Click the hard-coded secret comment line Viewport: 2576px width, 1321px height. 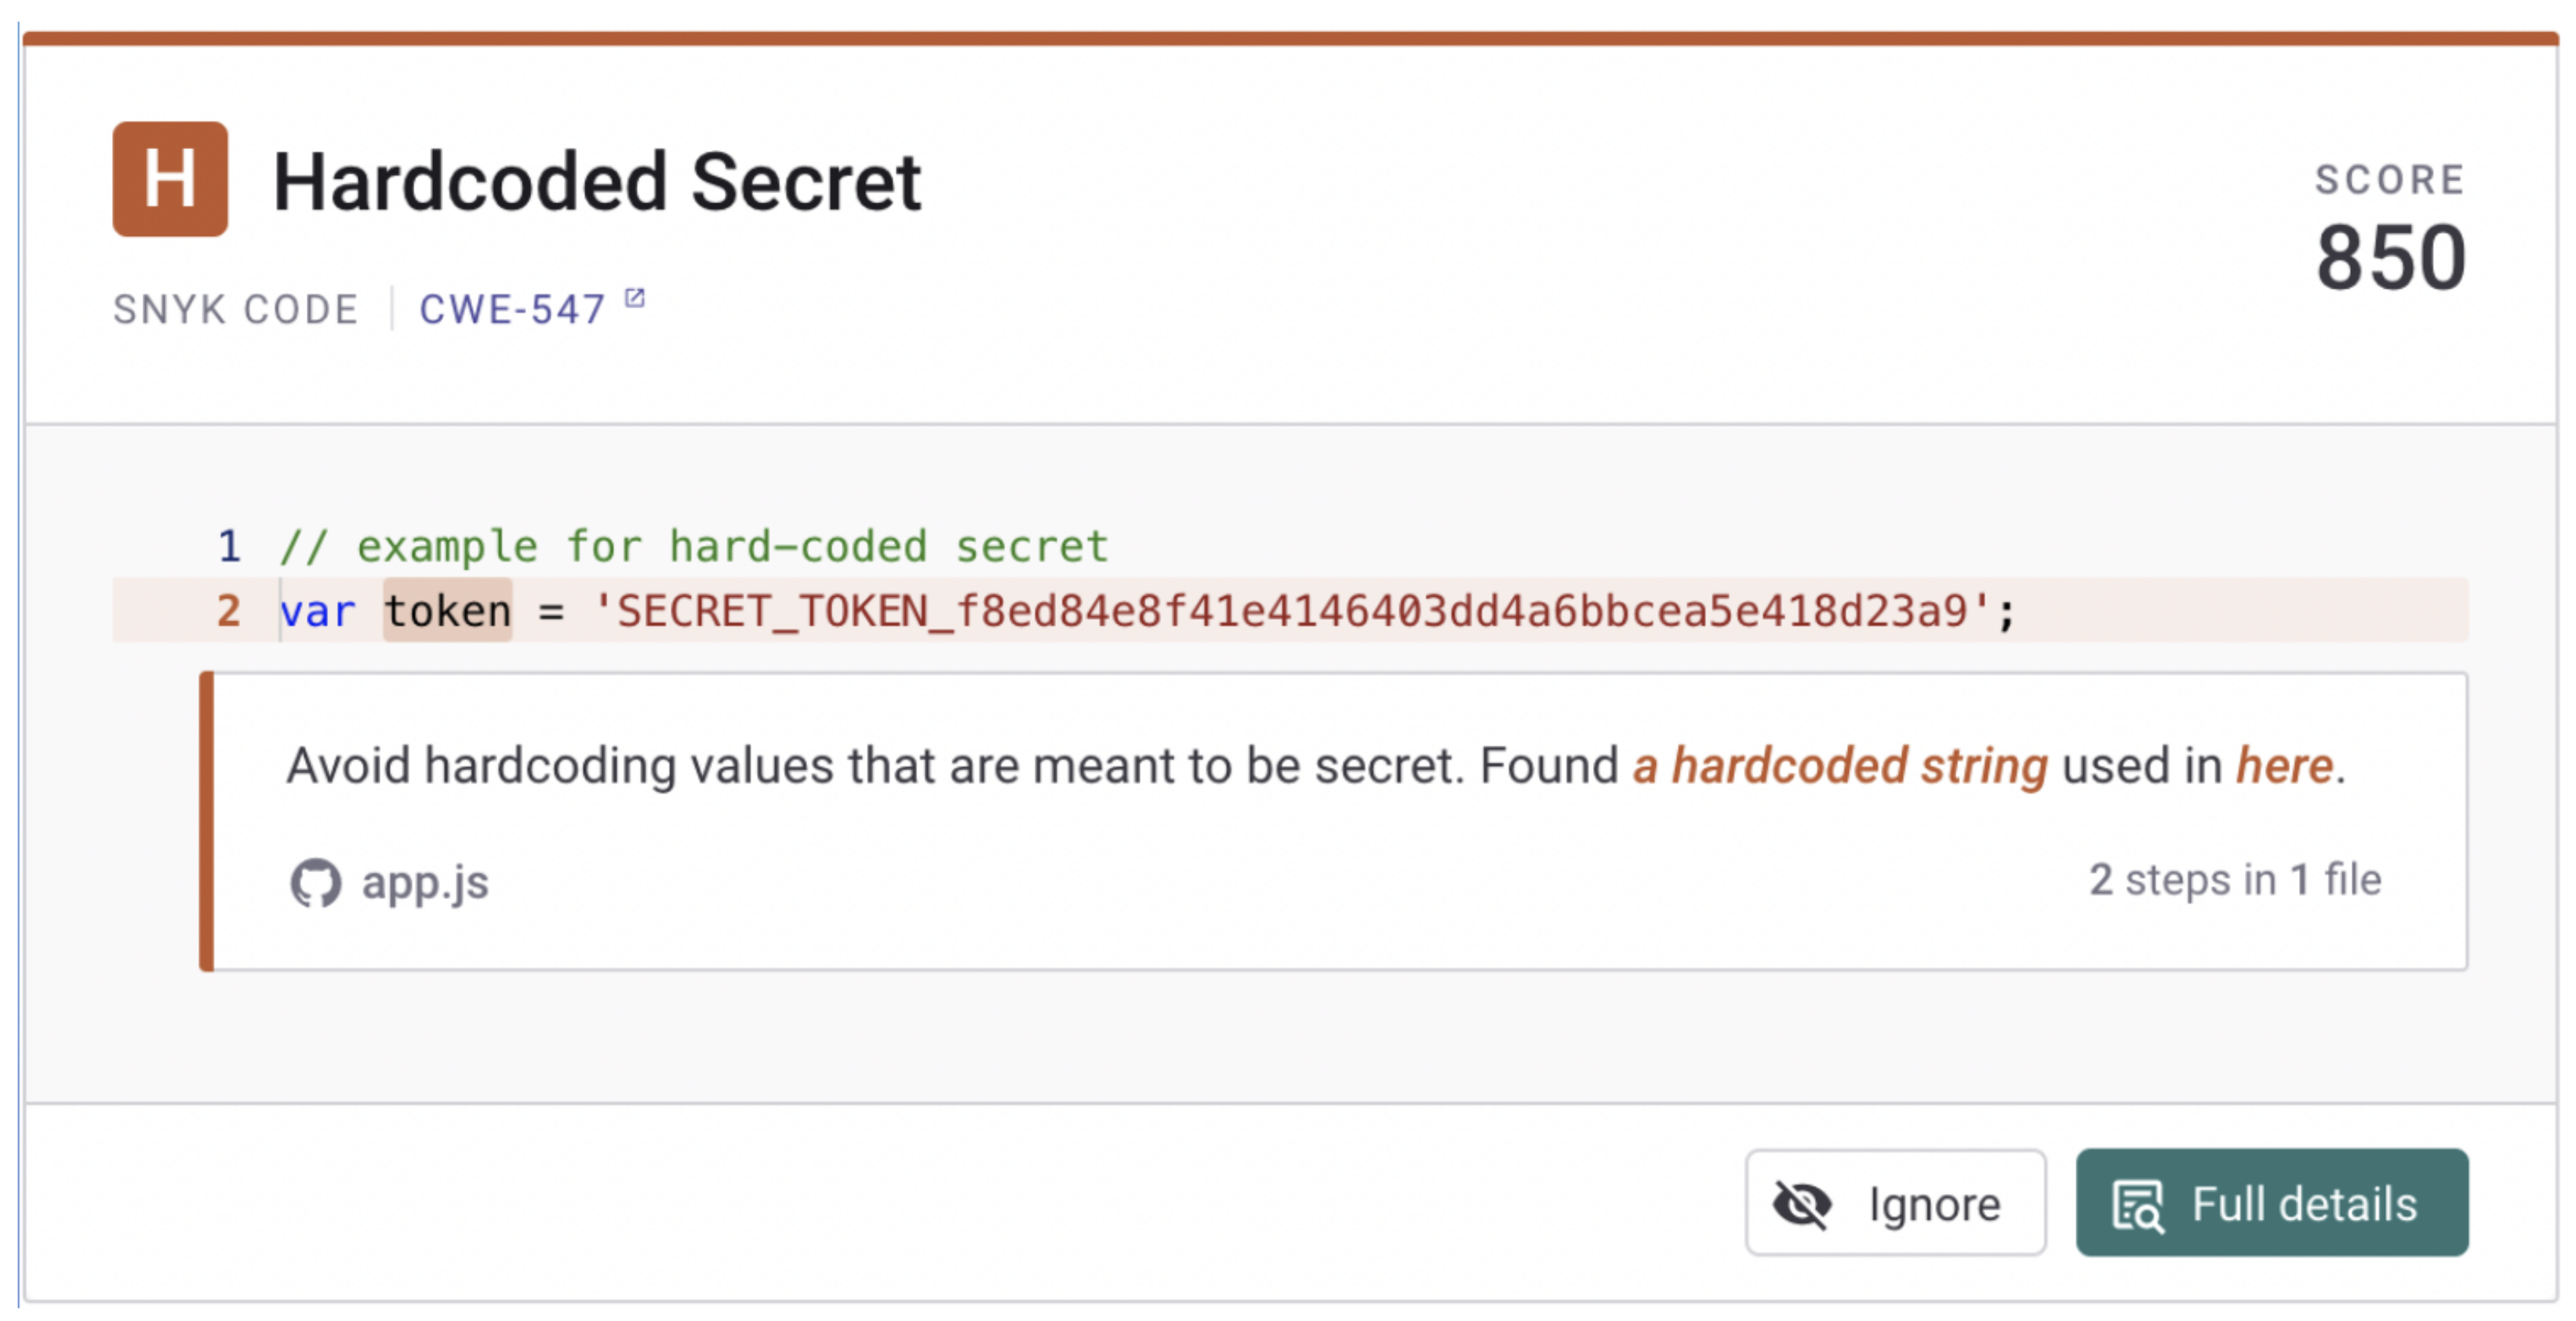pos(694,547)
